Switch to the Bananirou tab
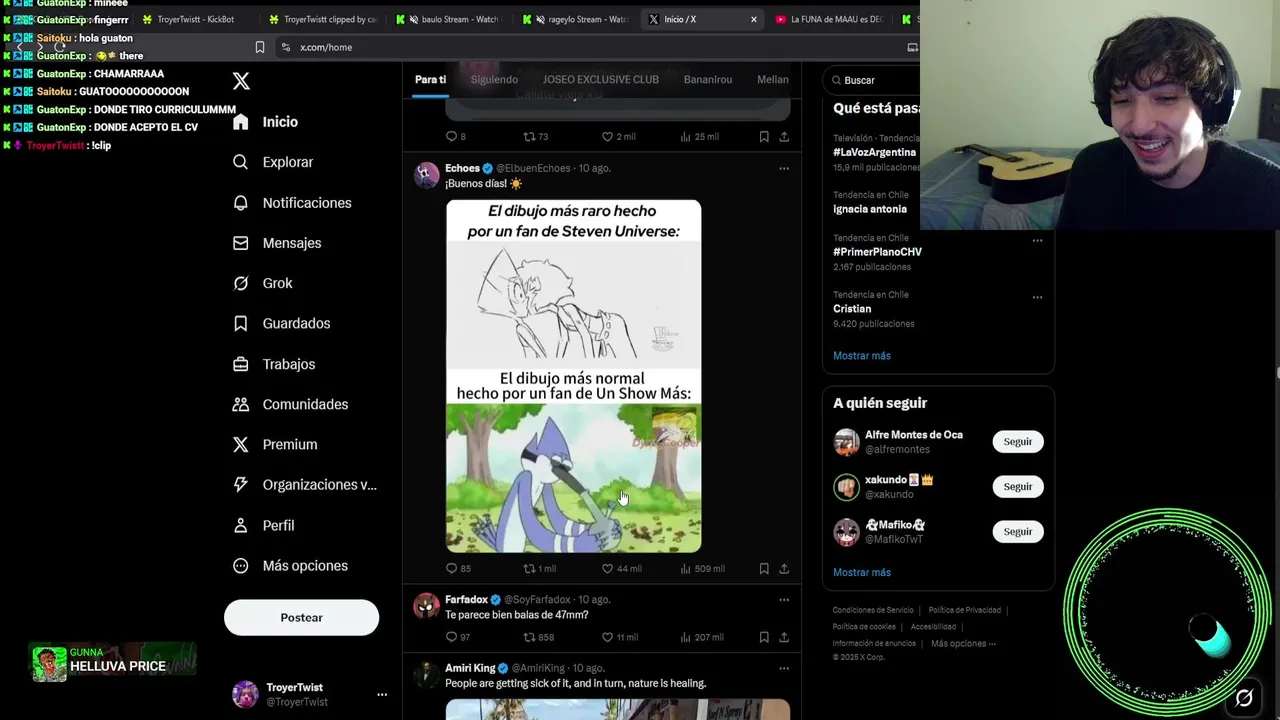The image size is (1280, 720). 708,80
